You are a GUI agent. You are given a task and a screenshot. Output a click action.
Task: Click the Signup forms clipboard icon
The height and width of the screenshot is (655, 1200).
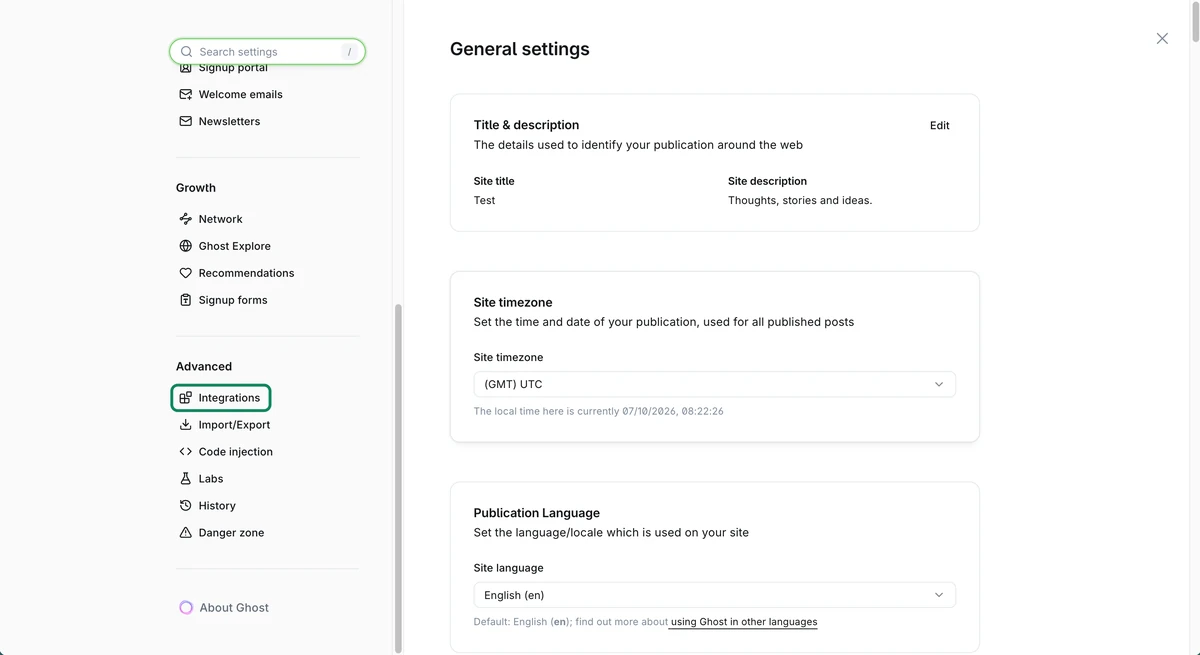185,300
